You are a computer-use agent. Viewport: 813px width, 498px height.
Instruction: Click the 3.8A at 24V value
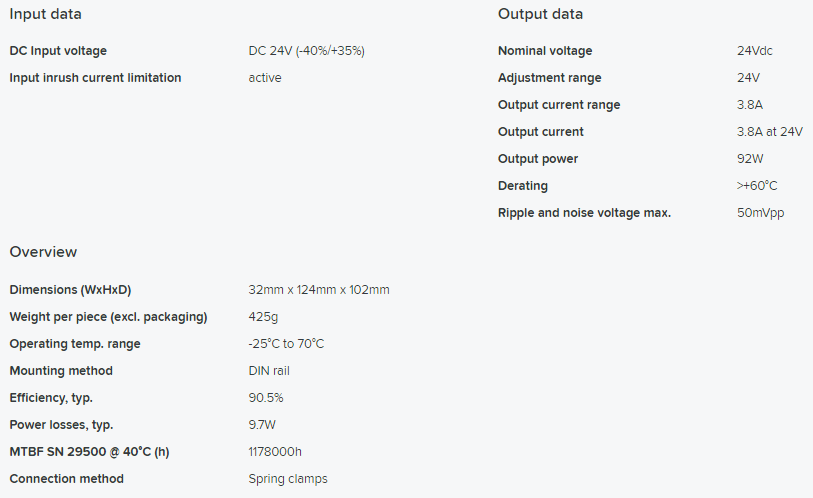pos(769,132)
